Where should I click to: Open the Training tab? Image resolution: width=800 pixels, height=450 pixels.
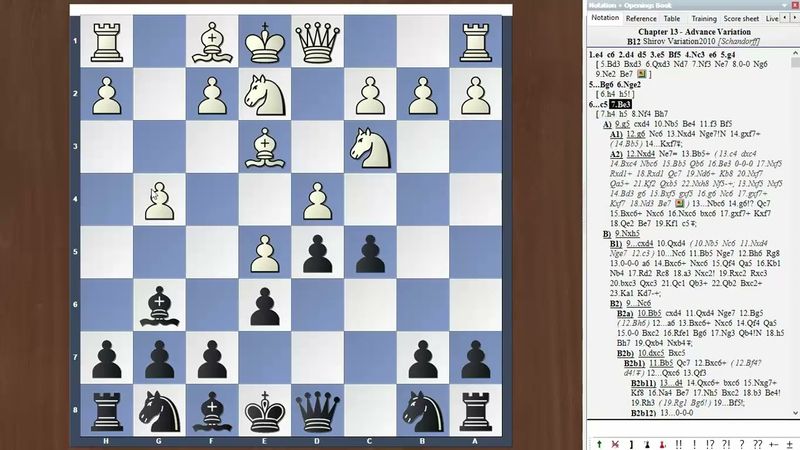pos(703,18)
